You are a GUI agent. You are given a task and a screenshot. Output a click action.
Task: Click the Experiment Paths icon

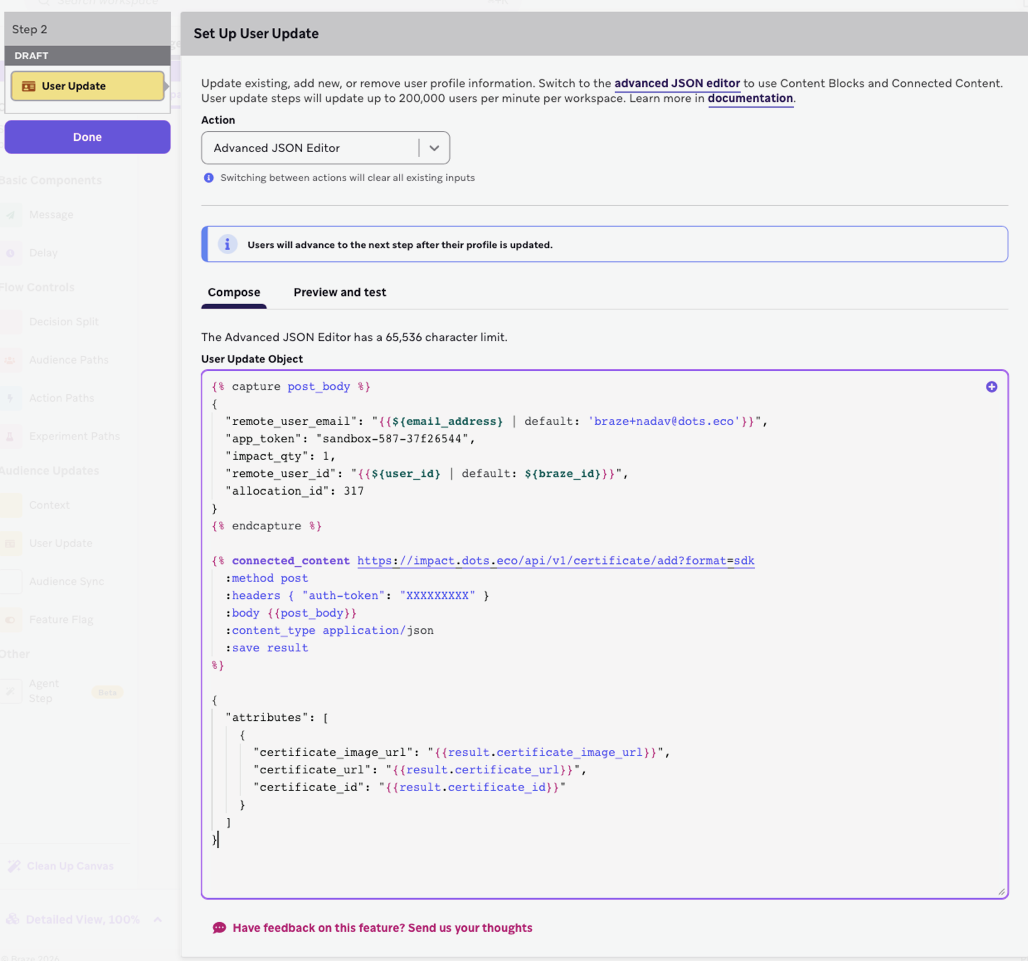point(11,436)
